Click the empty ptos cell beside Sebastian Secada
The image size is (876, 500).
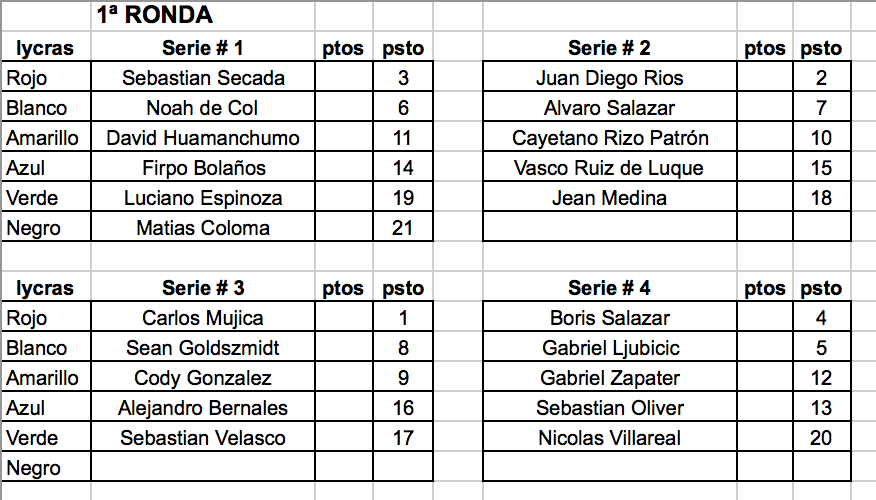pyautogui.click(x=344, y=77)
